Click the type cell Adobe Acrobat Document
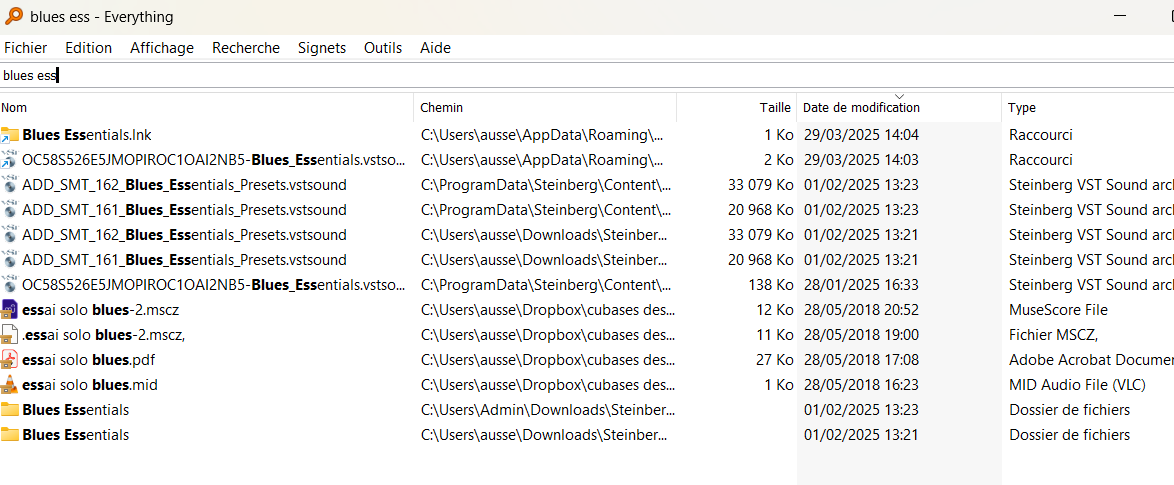 click(1091, 360)
